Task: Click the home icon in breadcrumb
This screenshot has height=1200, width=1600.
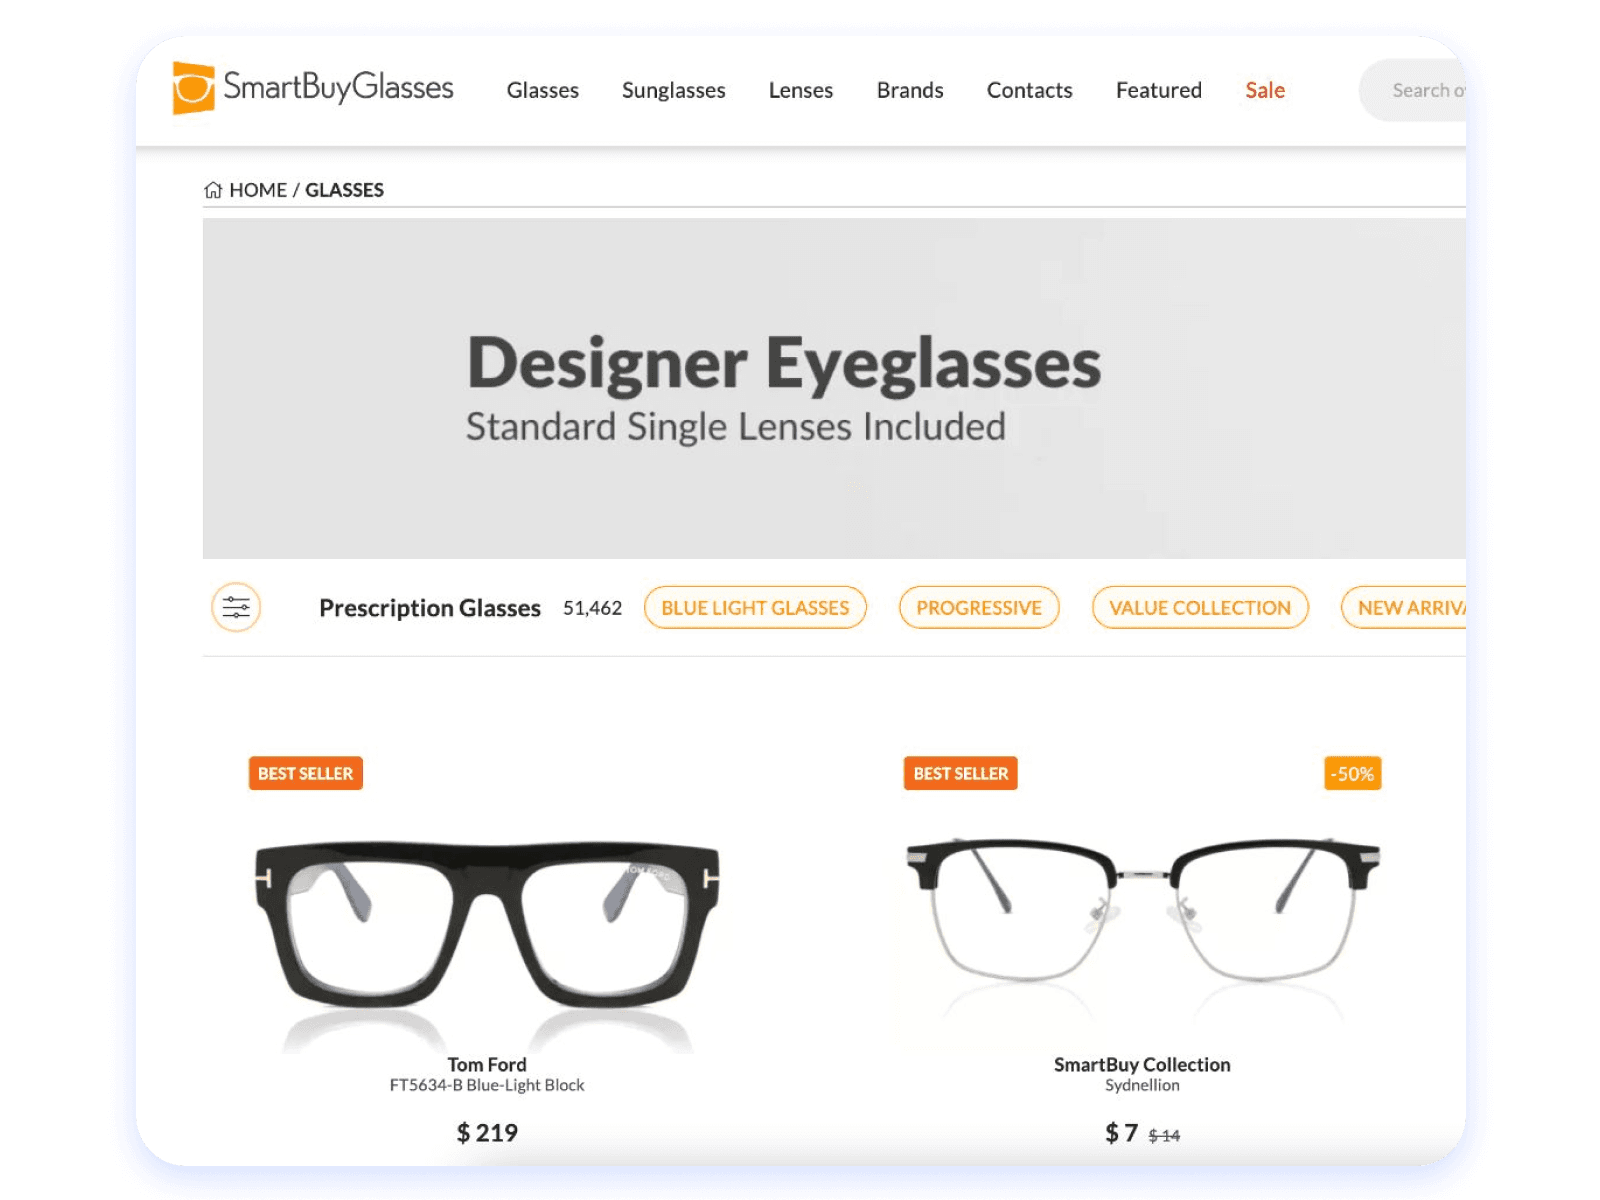Action: [213, 190]
